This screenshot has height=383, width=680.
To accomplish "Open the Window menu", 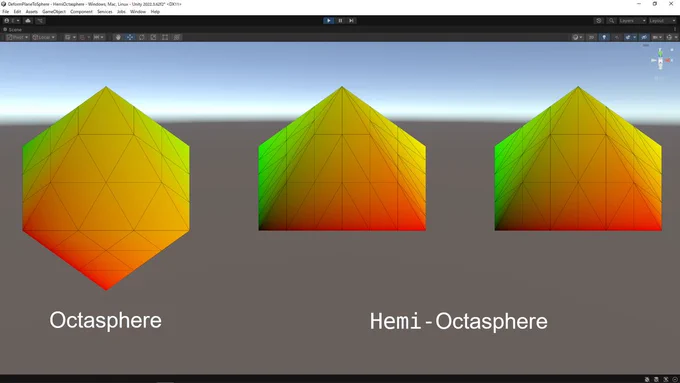I will (x=138, y=12).
